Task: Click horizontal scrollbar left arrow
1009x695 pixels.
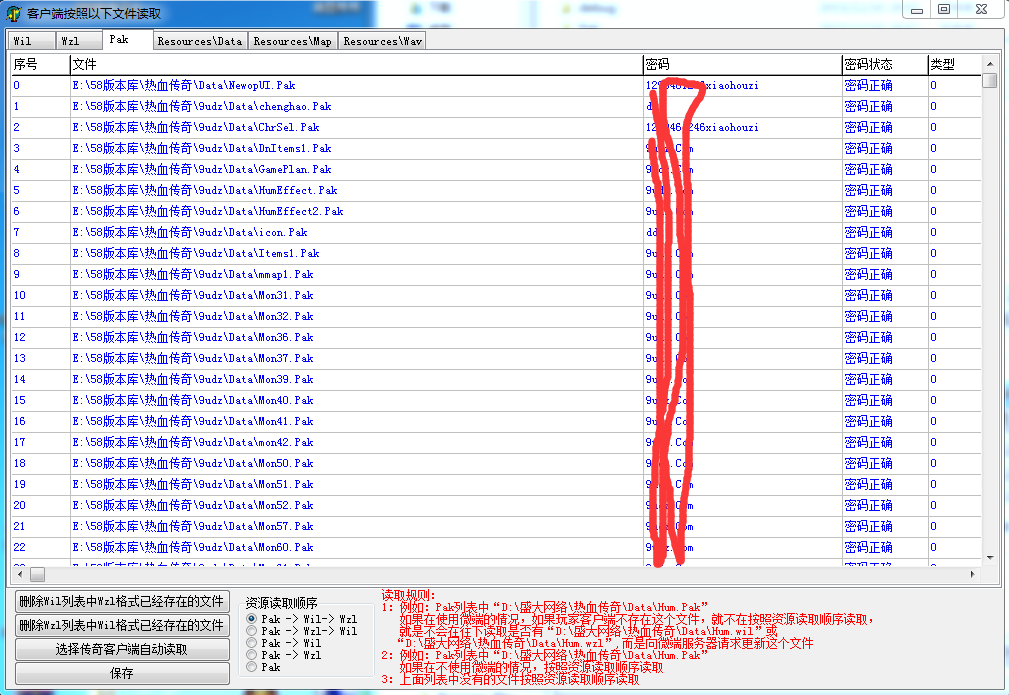Action: [21, 573]
